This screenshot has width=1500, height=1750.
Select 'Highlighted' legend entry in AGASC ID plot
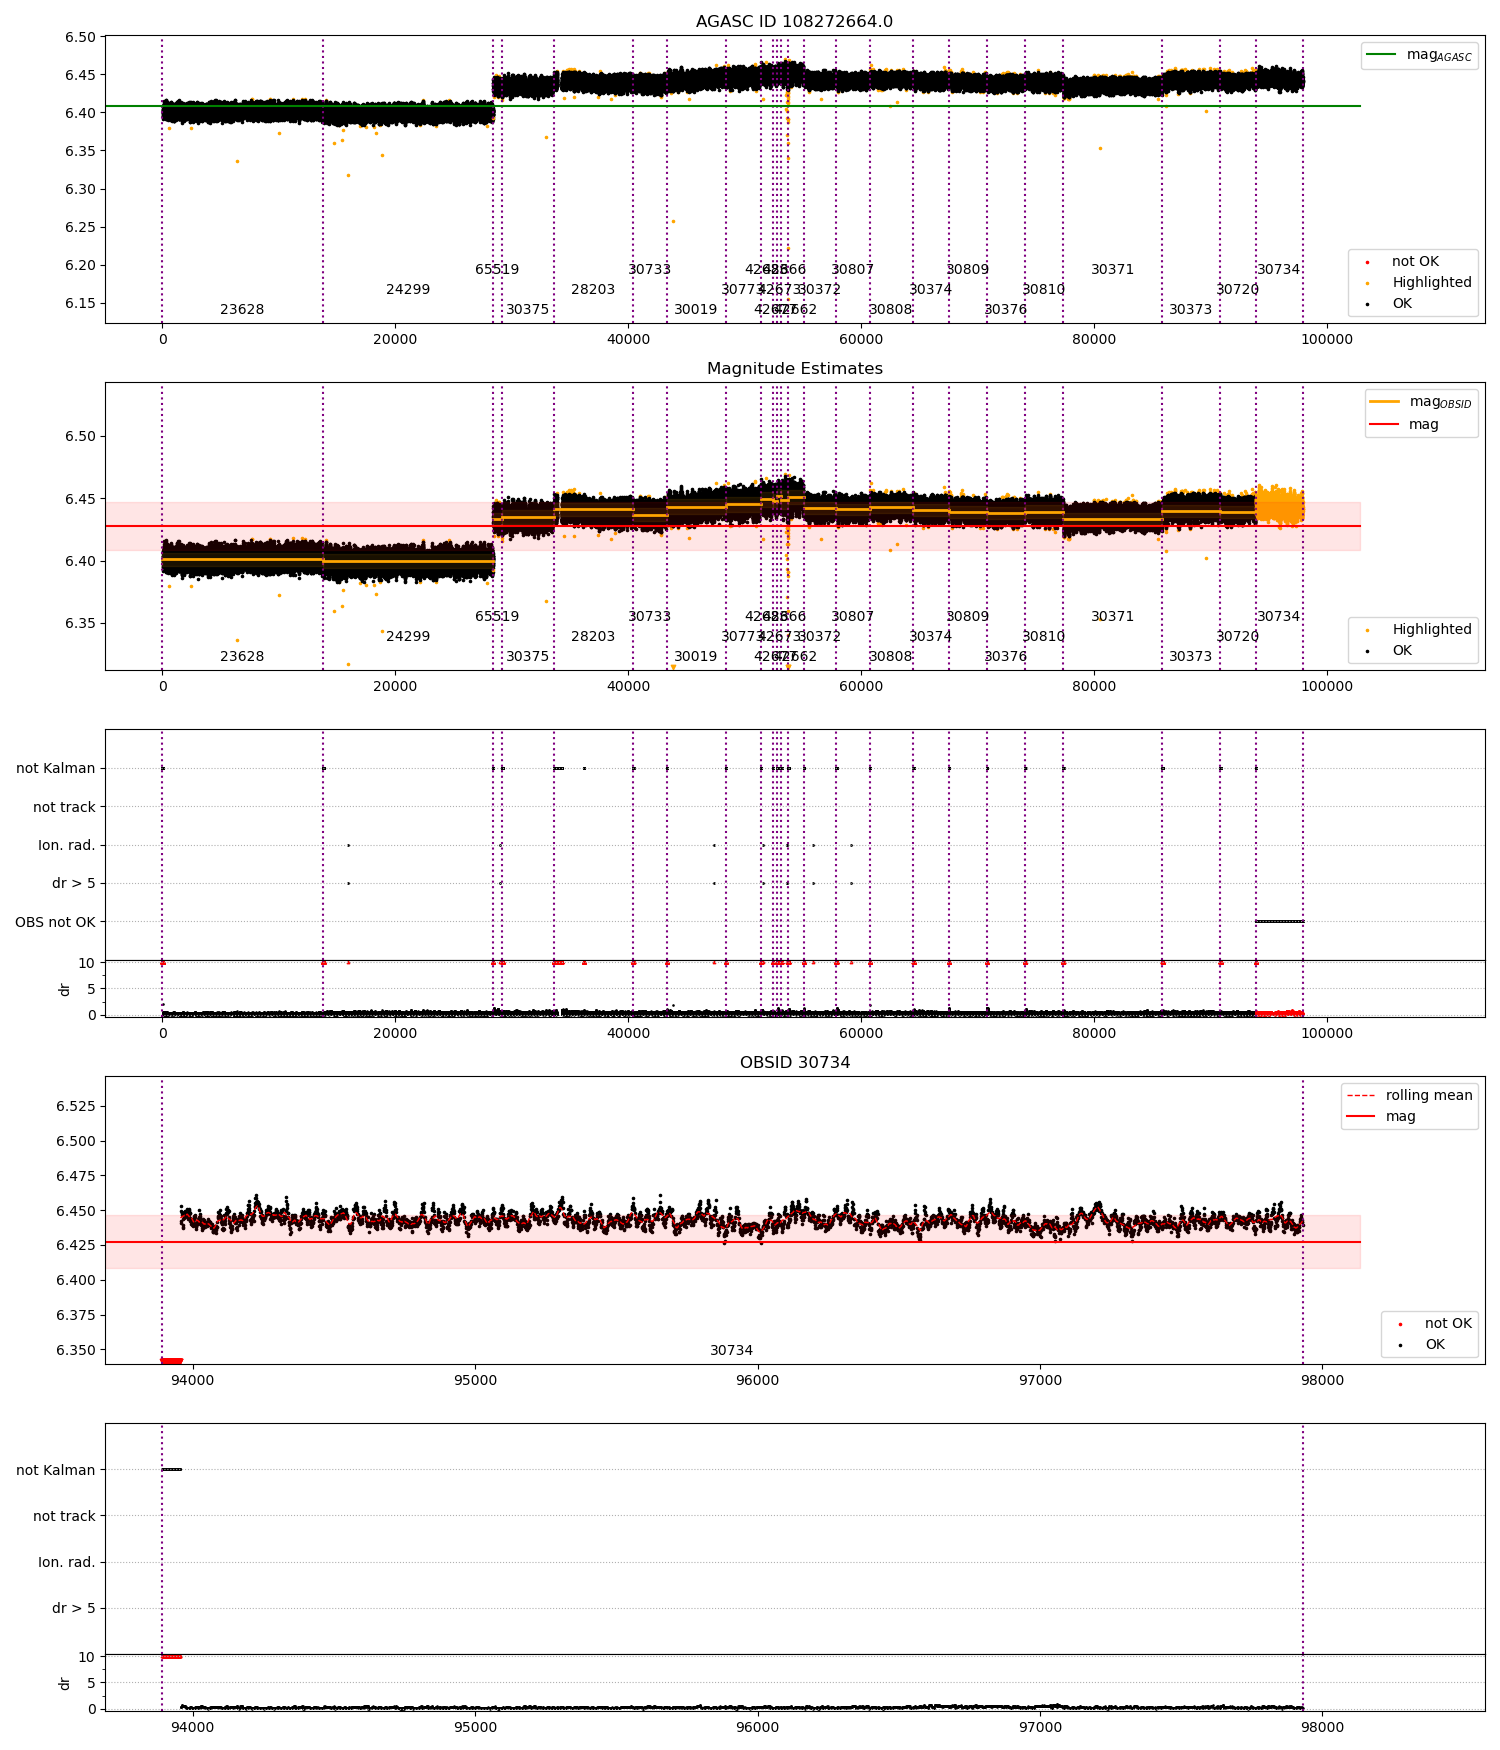[1418, 282]
